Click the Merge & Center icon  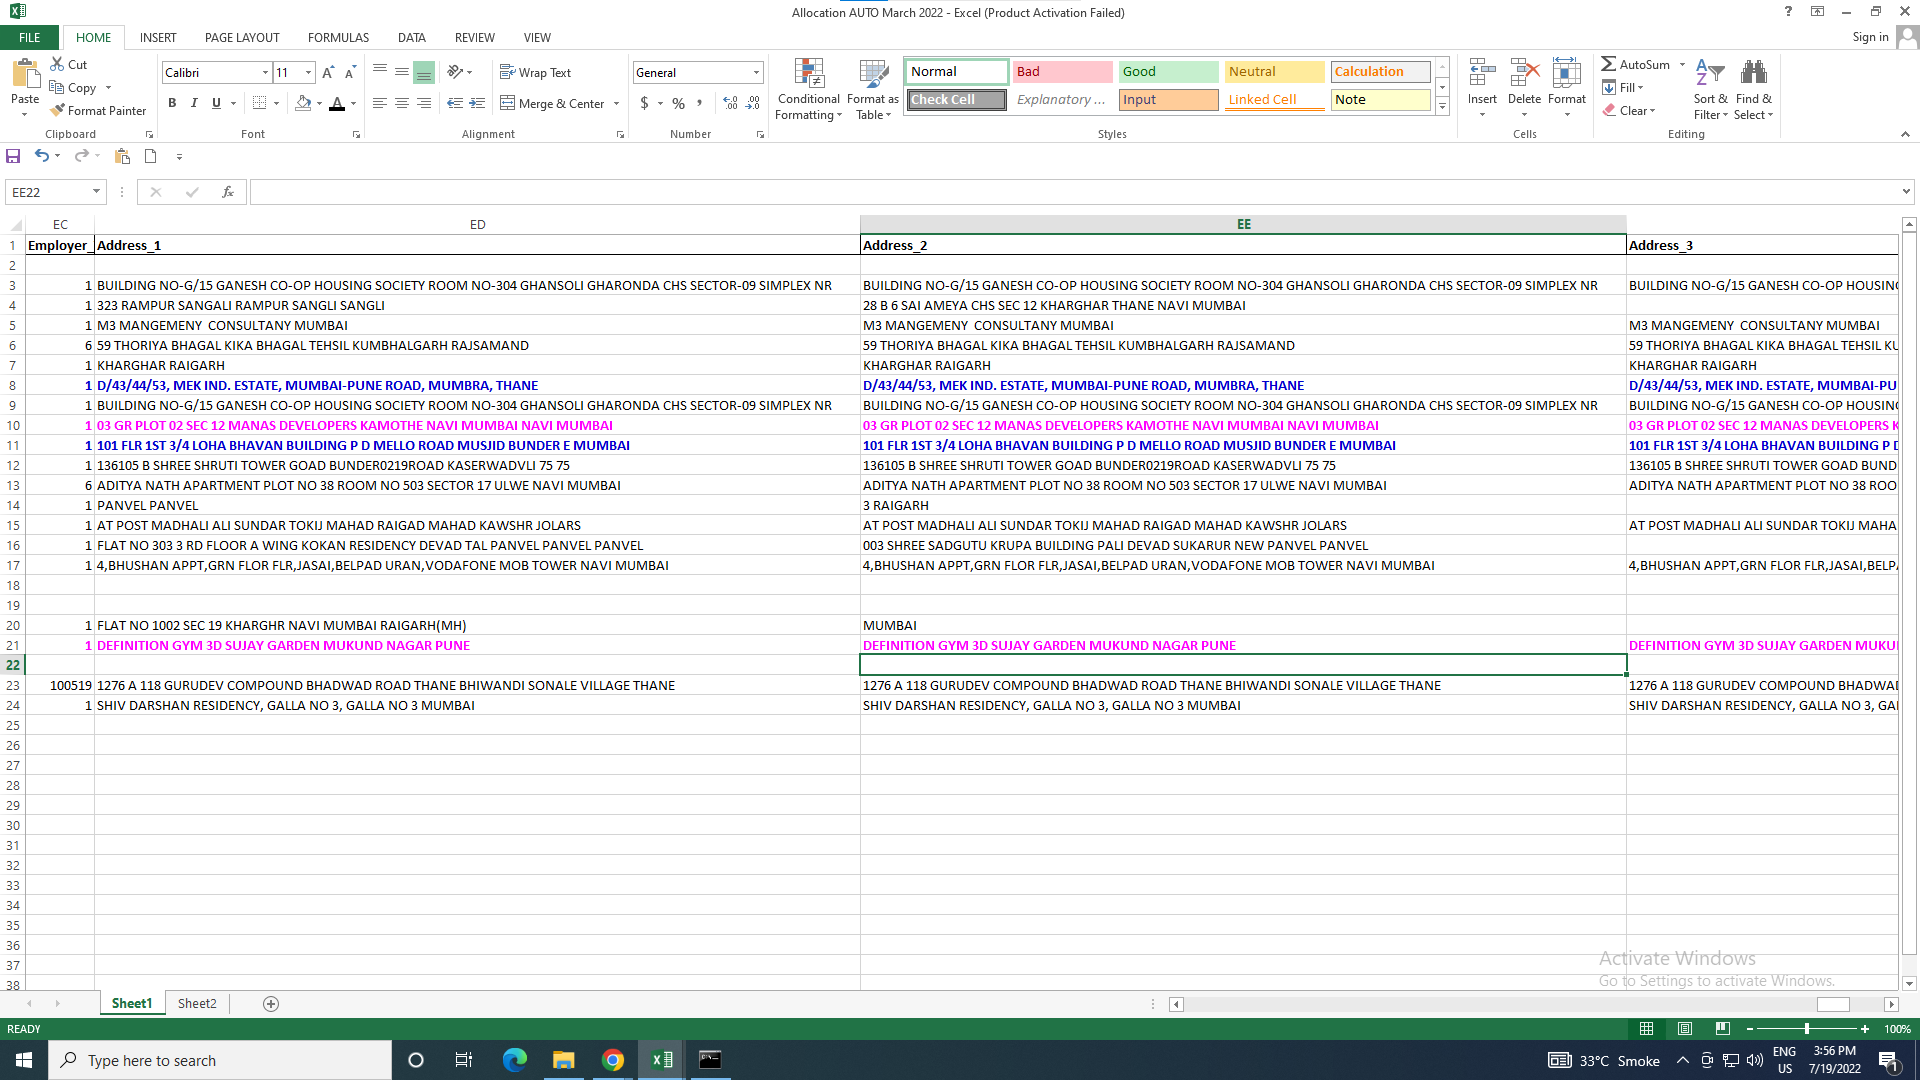pos(508,103)
